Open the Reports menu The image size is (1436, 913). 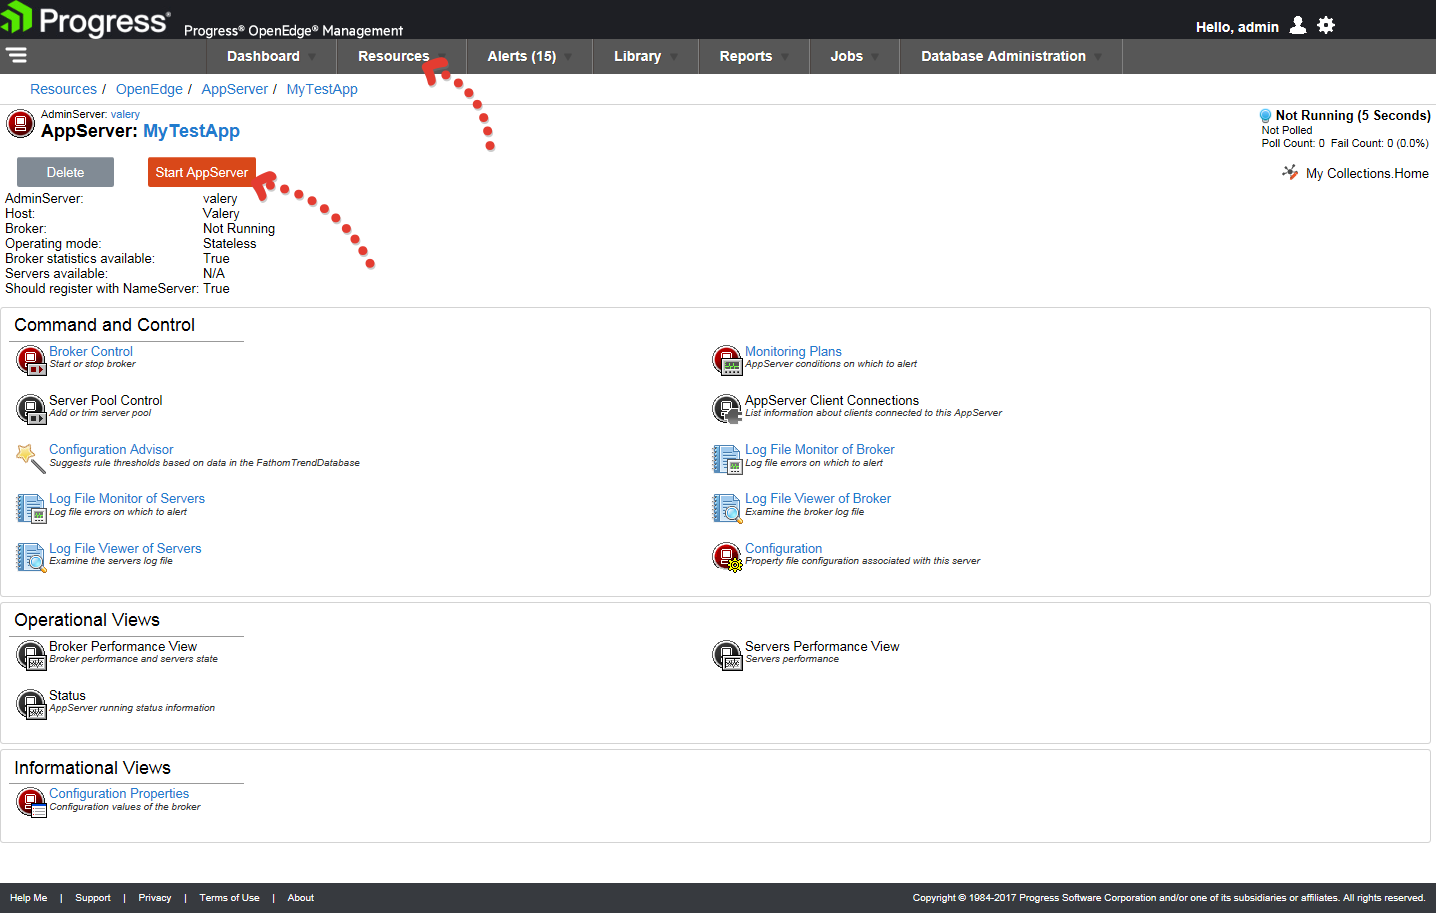pyautogui.click(x=746, y=56)
